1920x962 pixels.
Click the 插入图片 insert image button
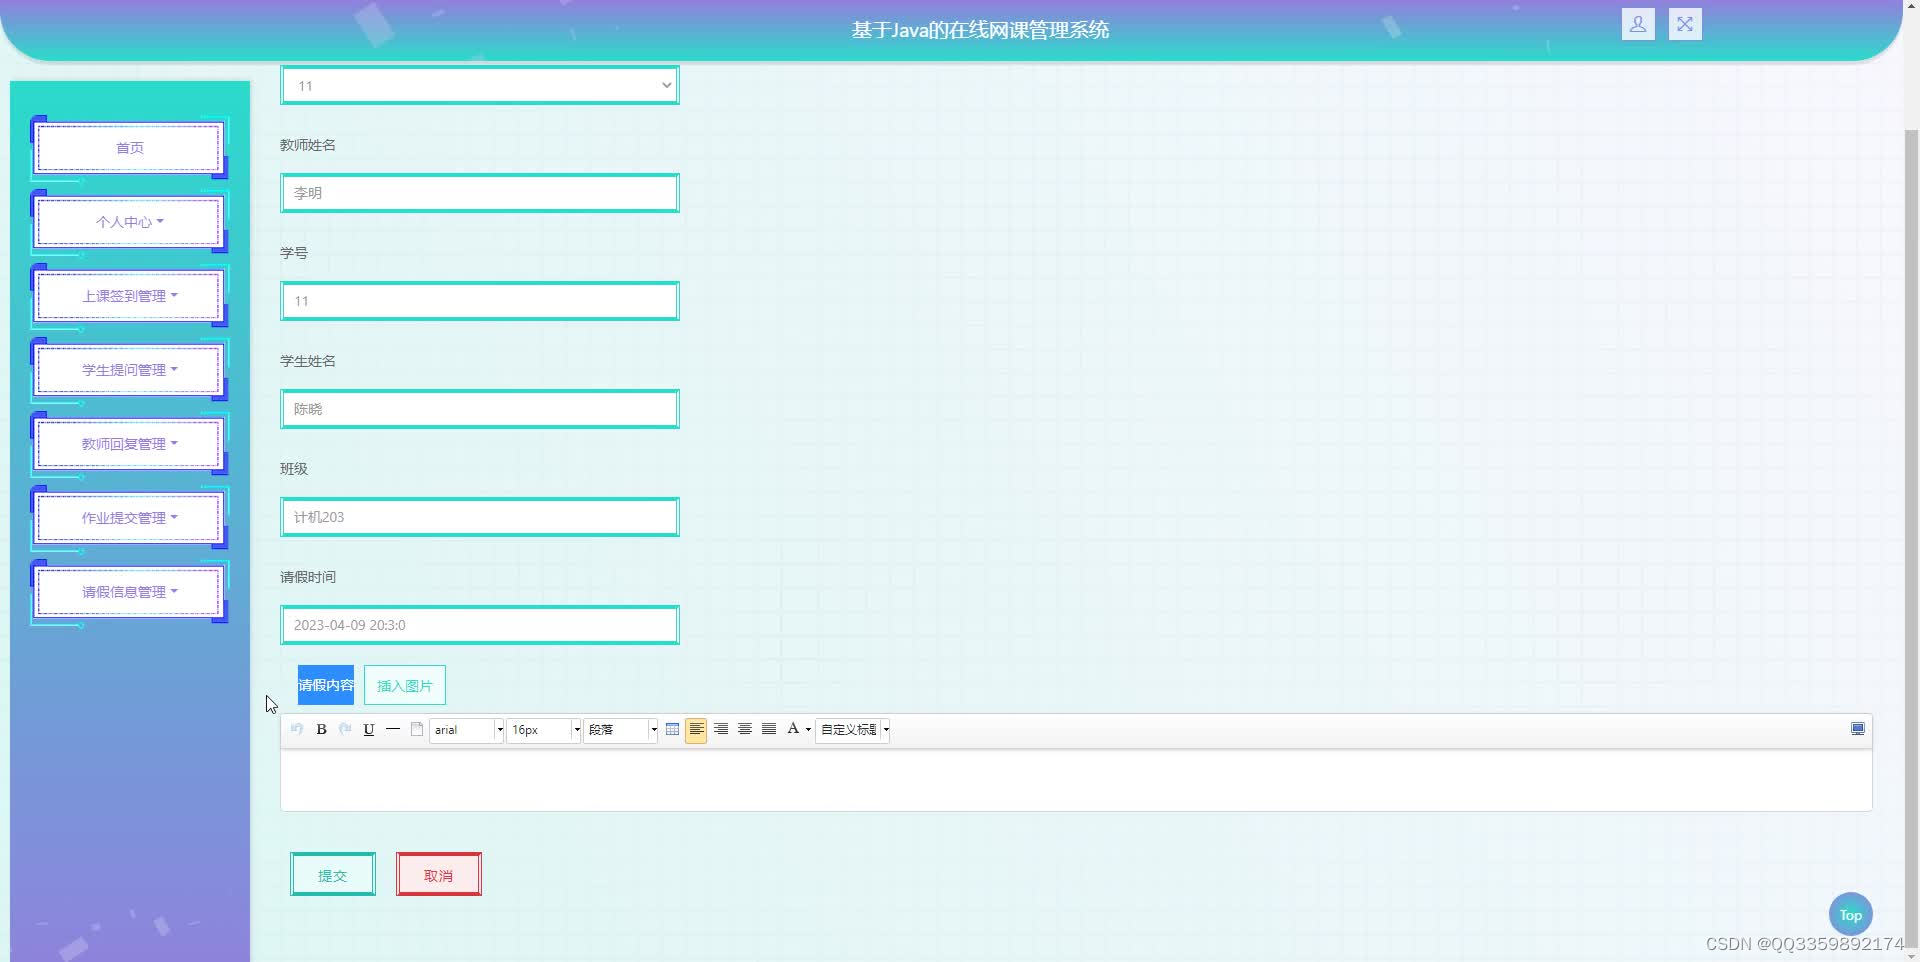coord(405,685)
